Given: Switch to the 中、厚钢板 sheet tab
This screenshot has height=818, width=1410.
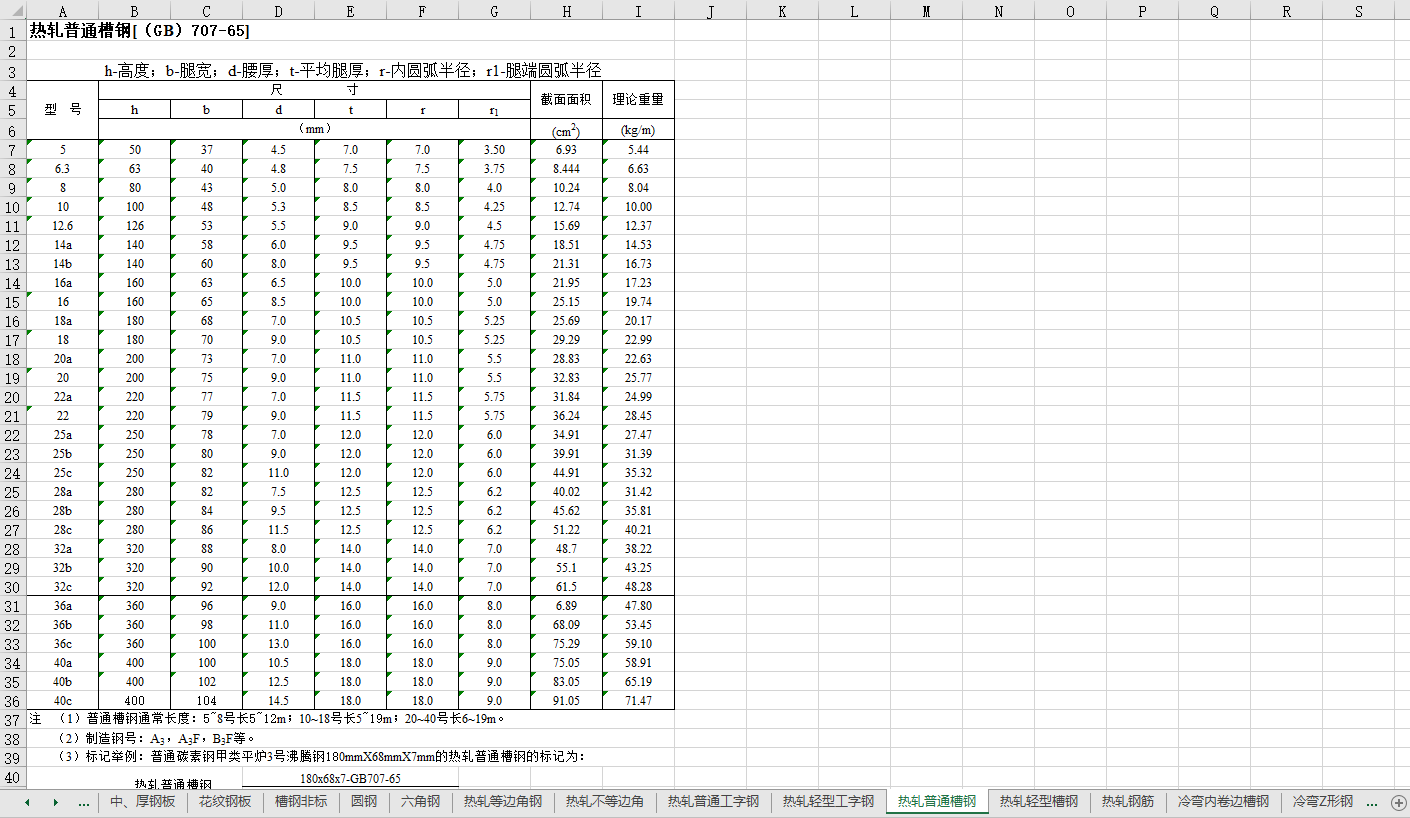Looking at the screenshot, I should click(142, 802).
